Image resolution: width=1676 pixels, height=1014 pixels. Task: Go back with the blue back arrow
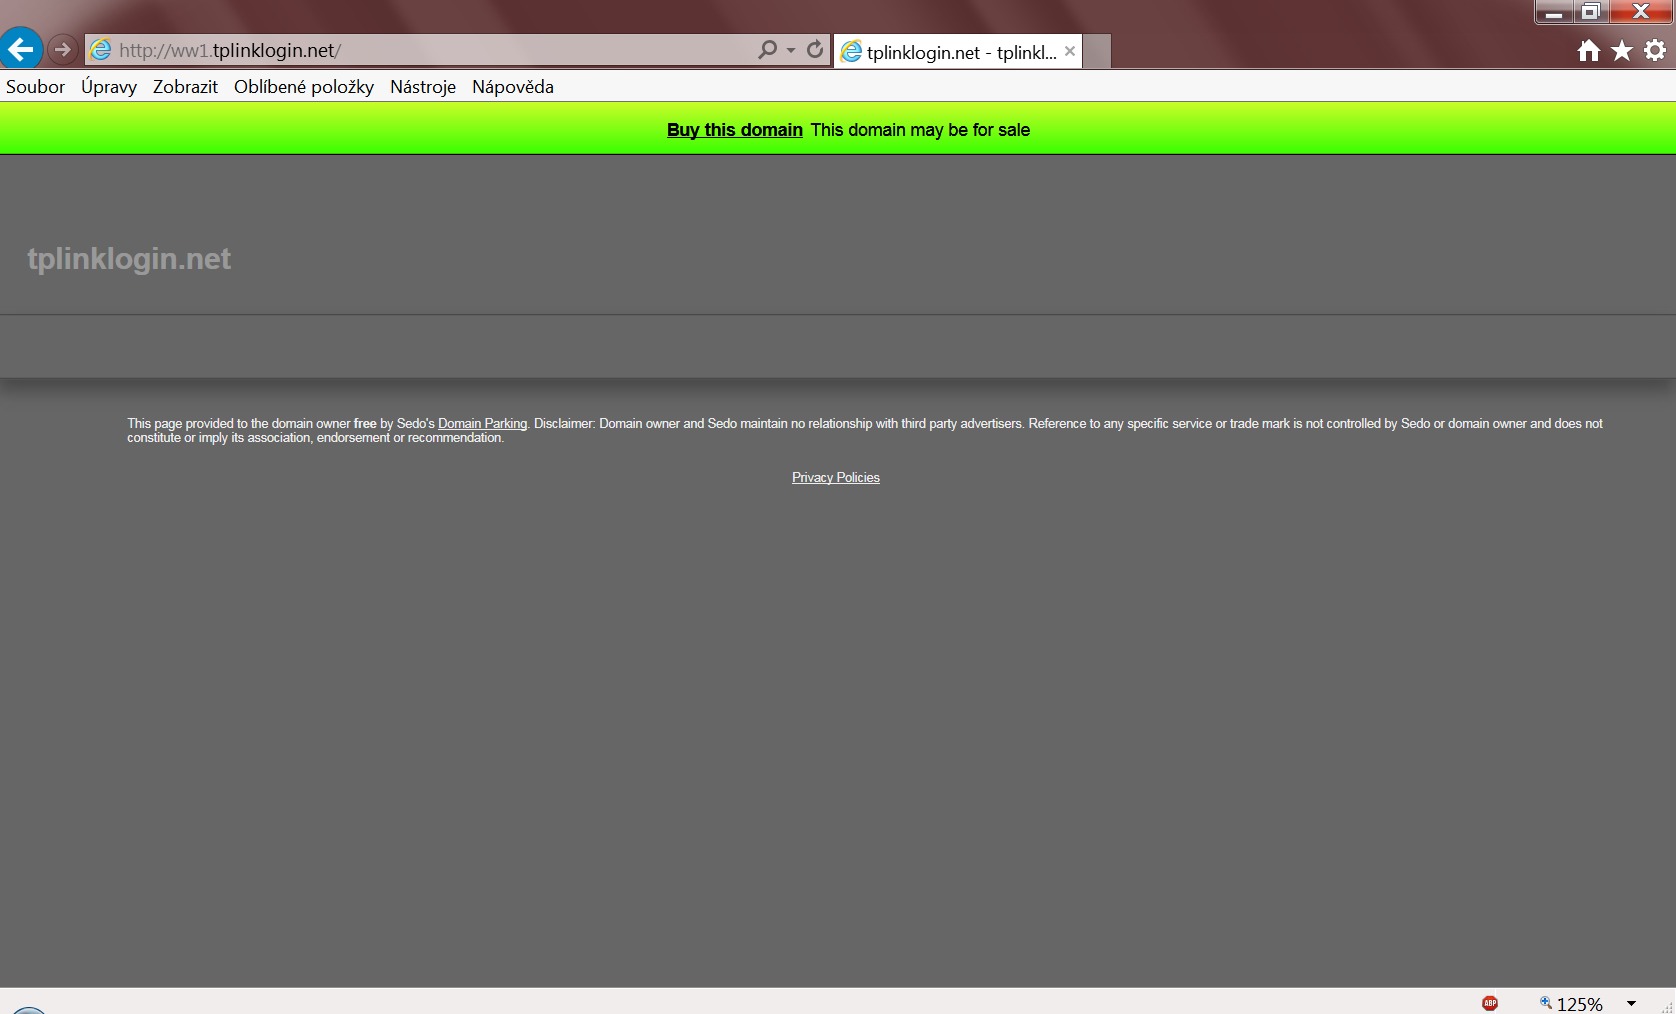tap(21, 49)
